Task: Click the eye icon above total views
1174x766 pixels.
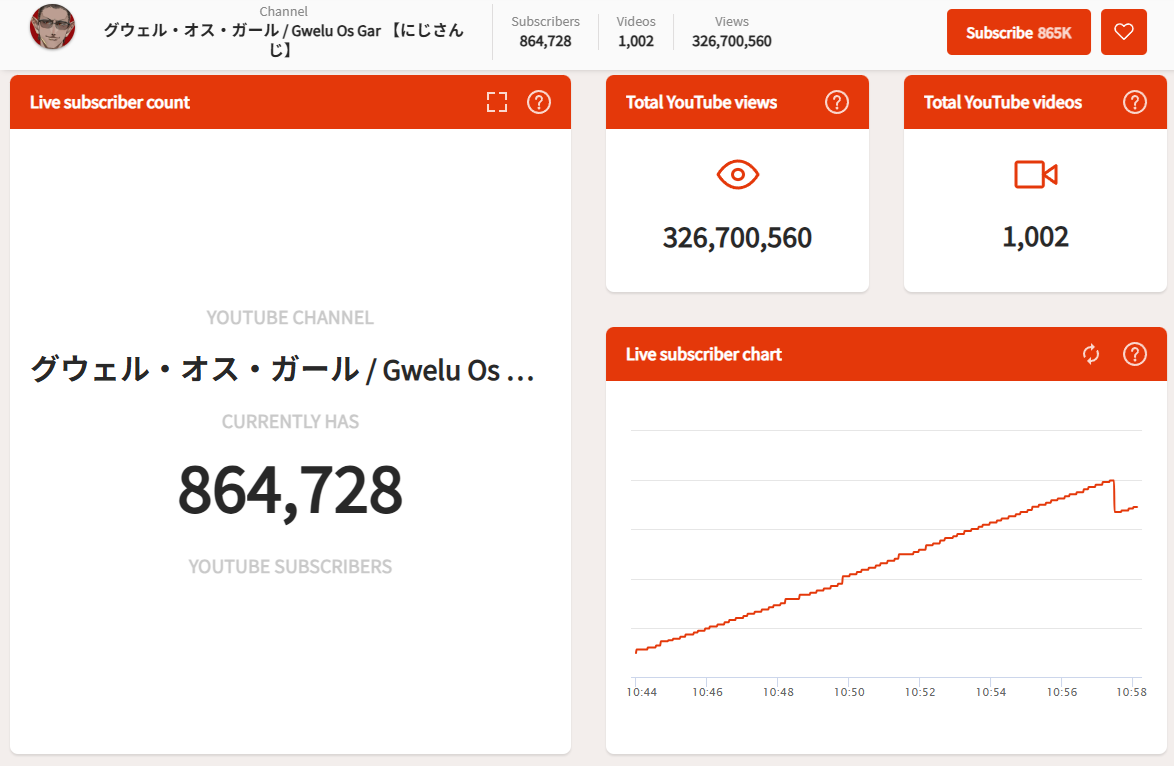Action: 738,175
